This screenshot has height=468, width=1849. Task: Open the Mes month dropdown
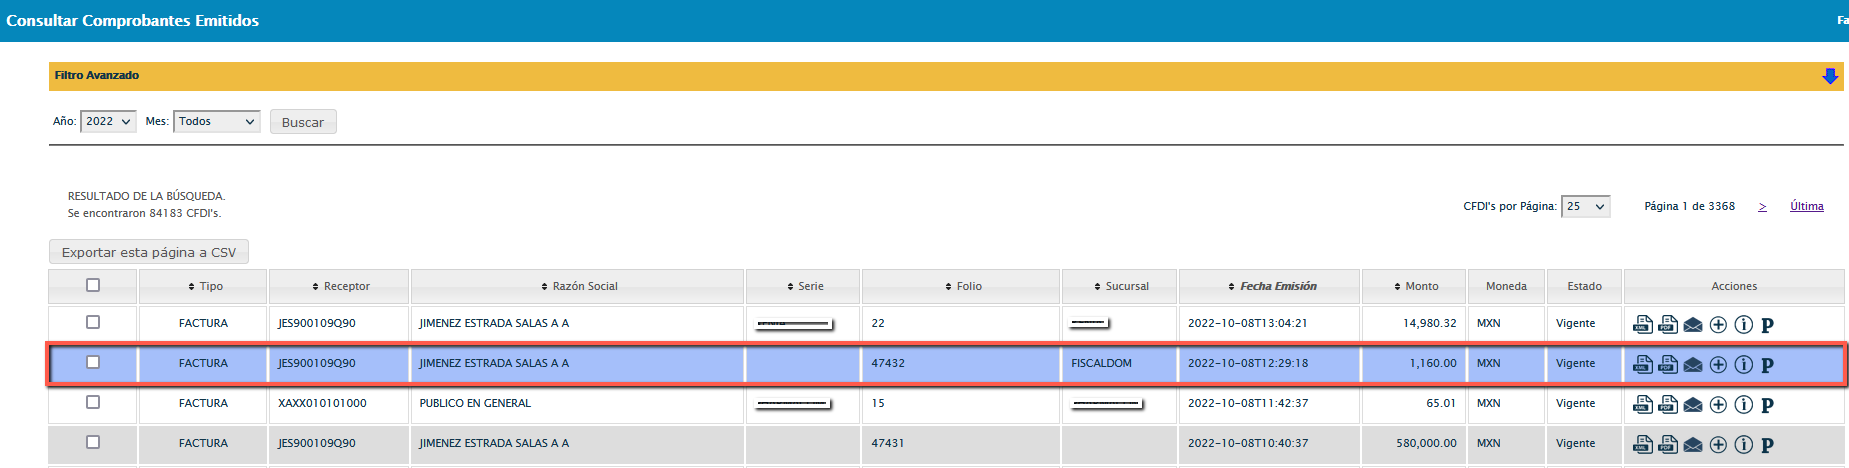(216, 121)
